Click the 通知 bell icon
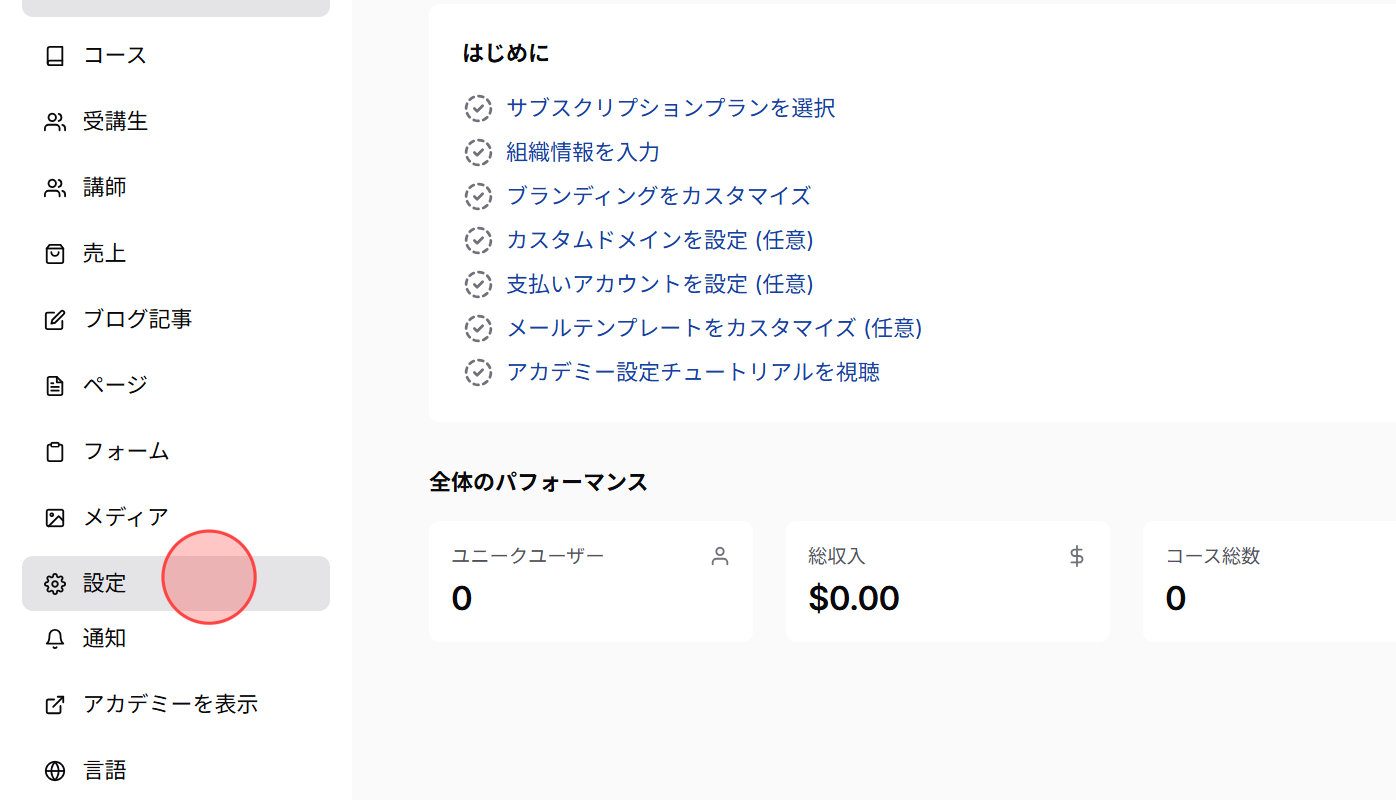The image size is (1396, 800). 55,638
